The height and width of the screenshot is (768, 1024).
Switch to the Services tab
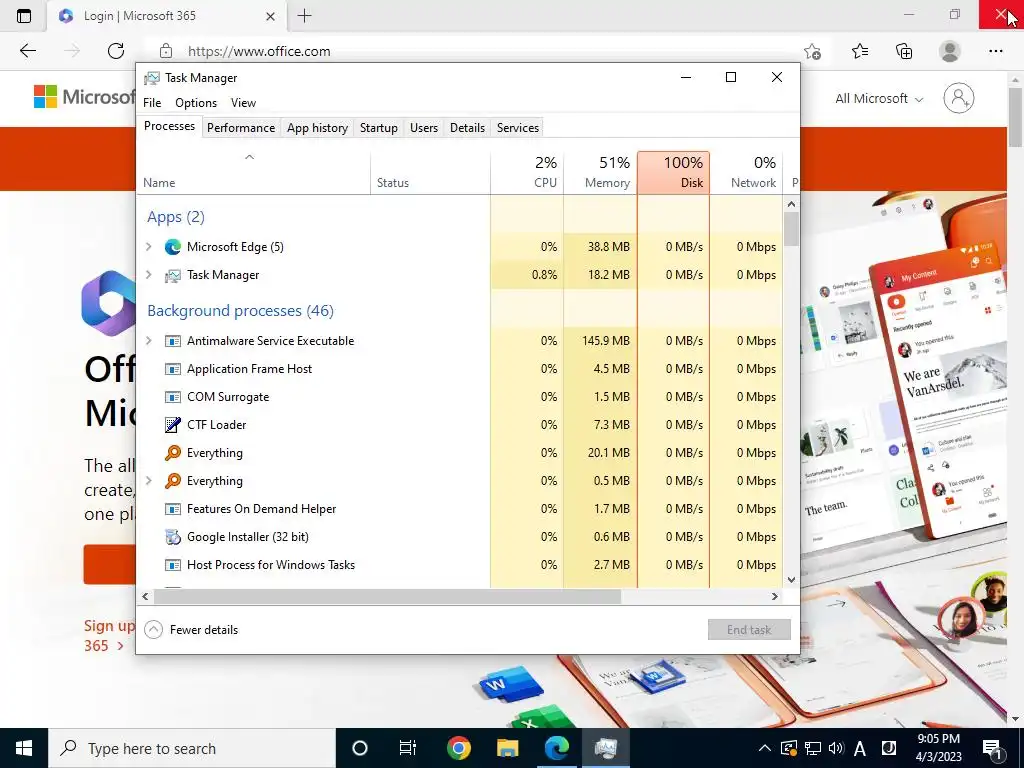point(518,128)
